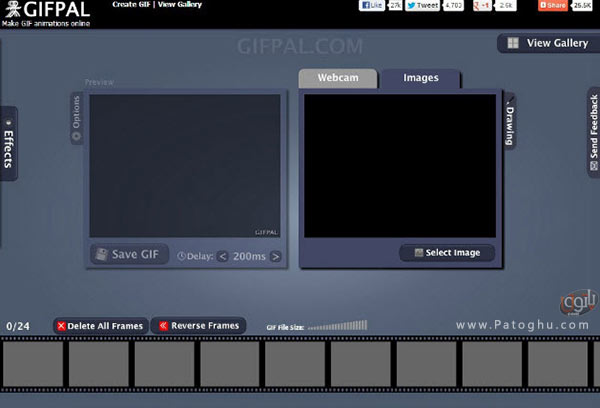Click the red X delete icon
600x408 pixels.
pyautogui.click(x=61, y=326)
